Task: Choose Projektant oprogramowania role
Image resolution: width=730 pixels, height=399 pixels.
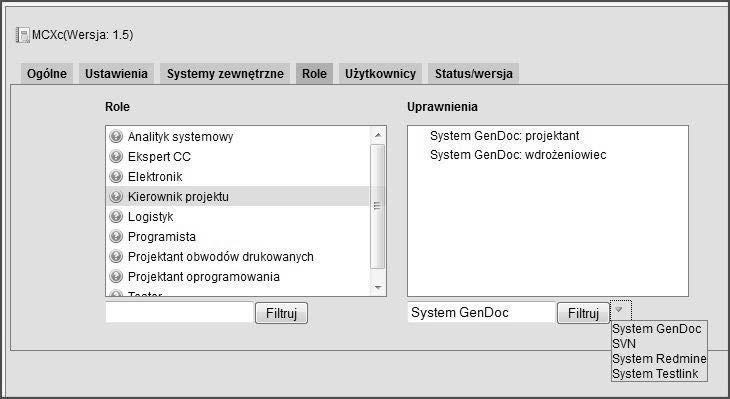Action: [x=237, y=277]
